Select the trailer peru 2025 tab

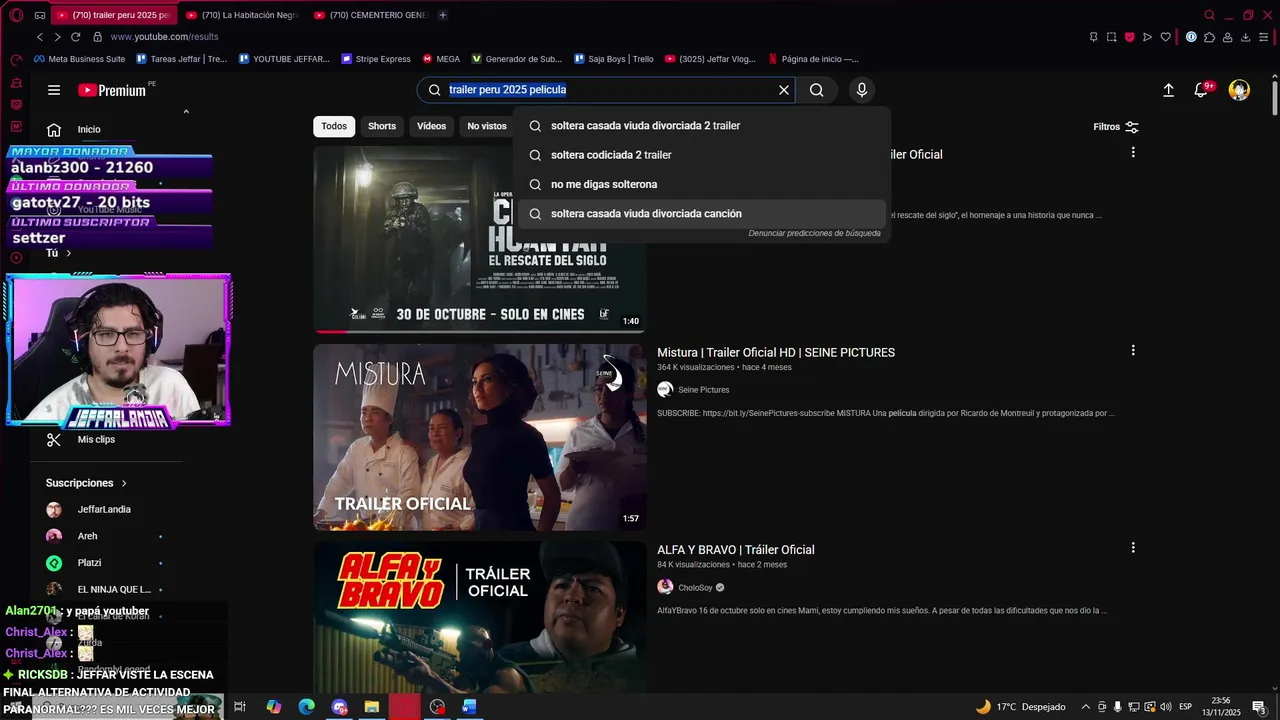coord(115,15)
